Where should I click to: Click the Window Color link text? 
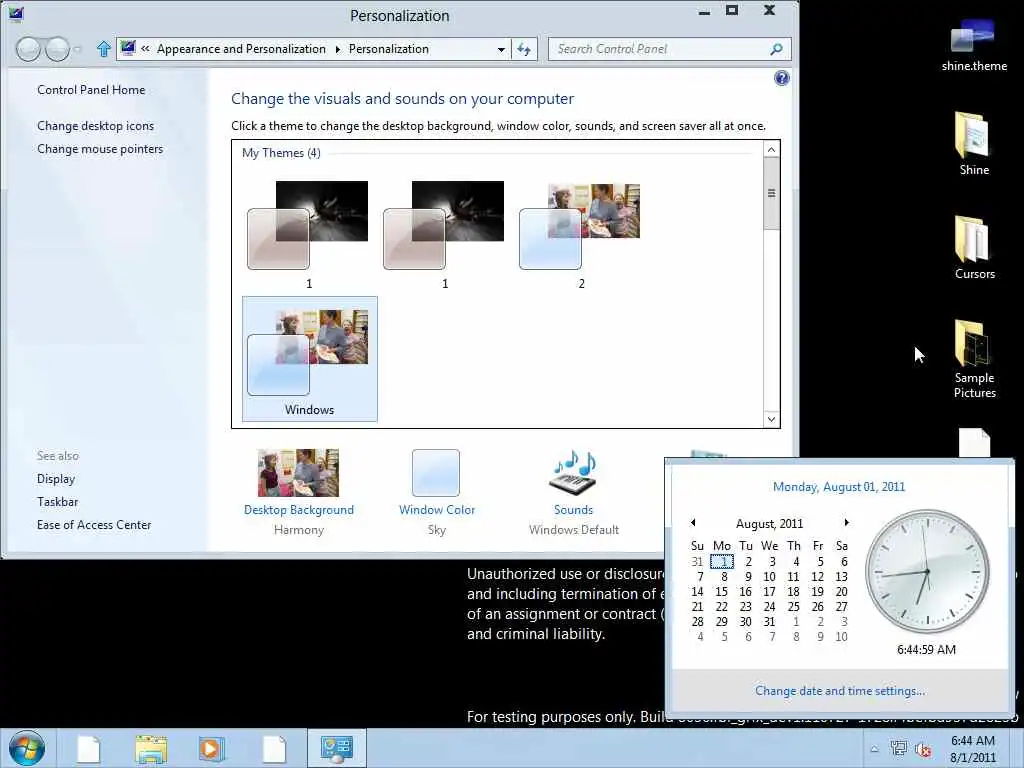click(436, 510)
